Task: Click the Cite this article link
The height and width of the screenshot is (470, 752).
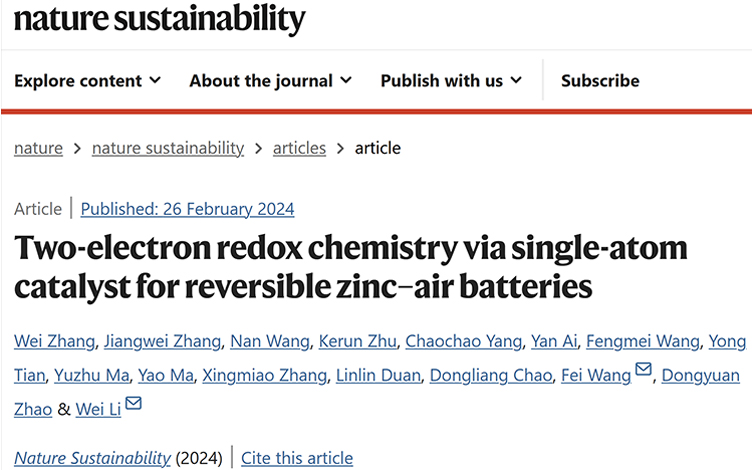Action: click(x=297, y=458)
